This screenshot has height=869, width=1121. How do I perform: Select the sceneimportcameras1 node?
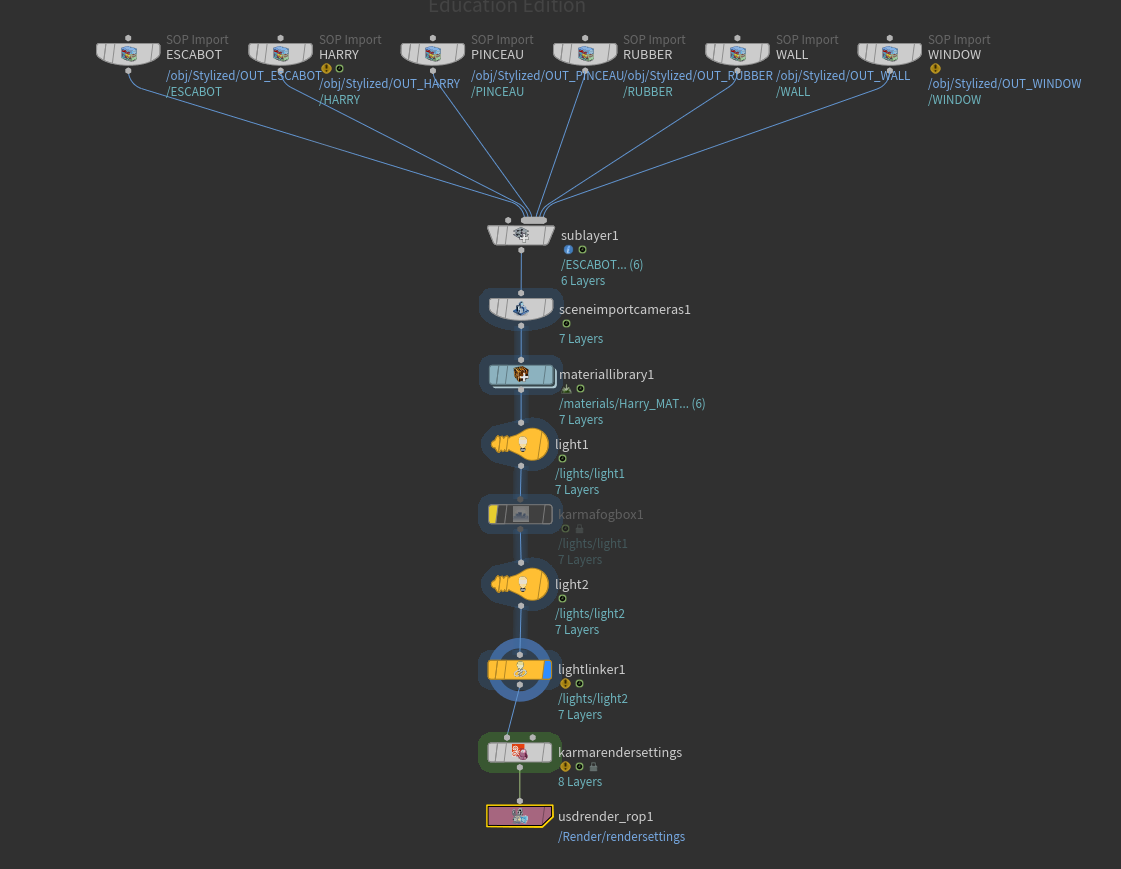[520, 309]
